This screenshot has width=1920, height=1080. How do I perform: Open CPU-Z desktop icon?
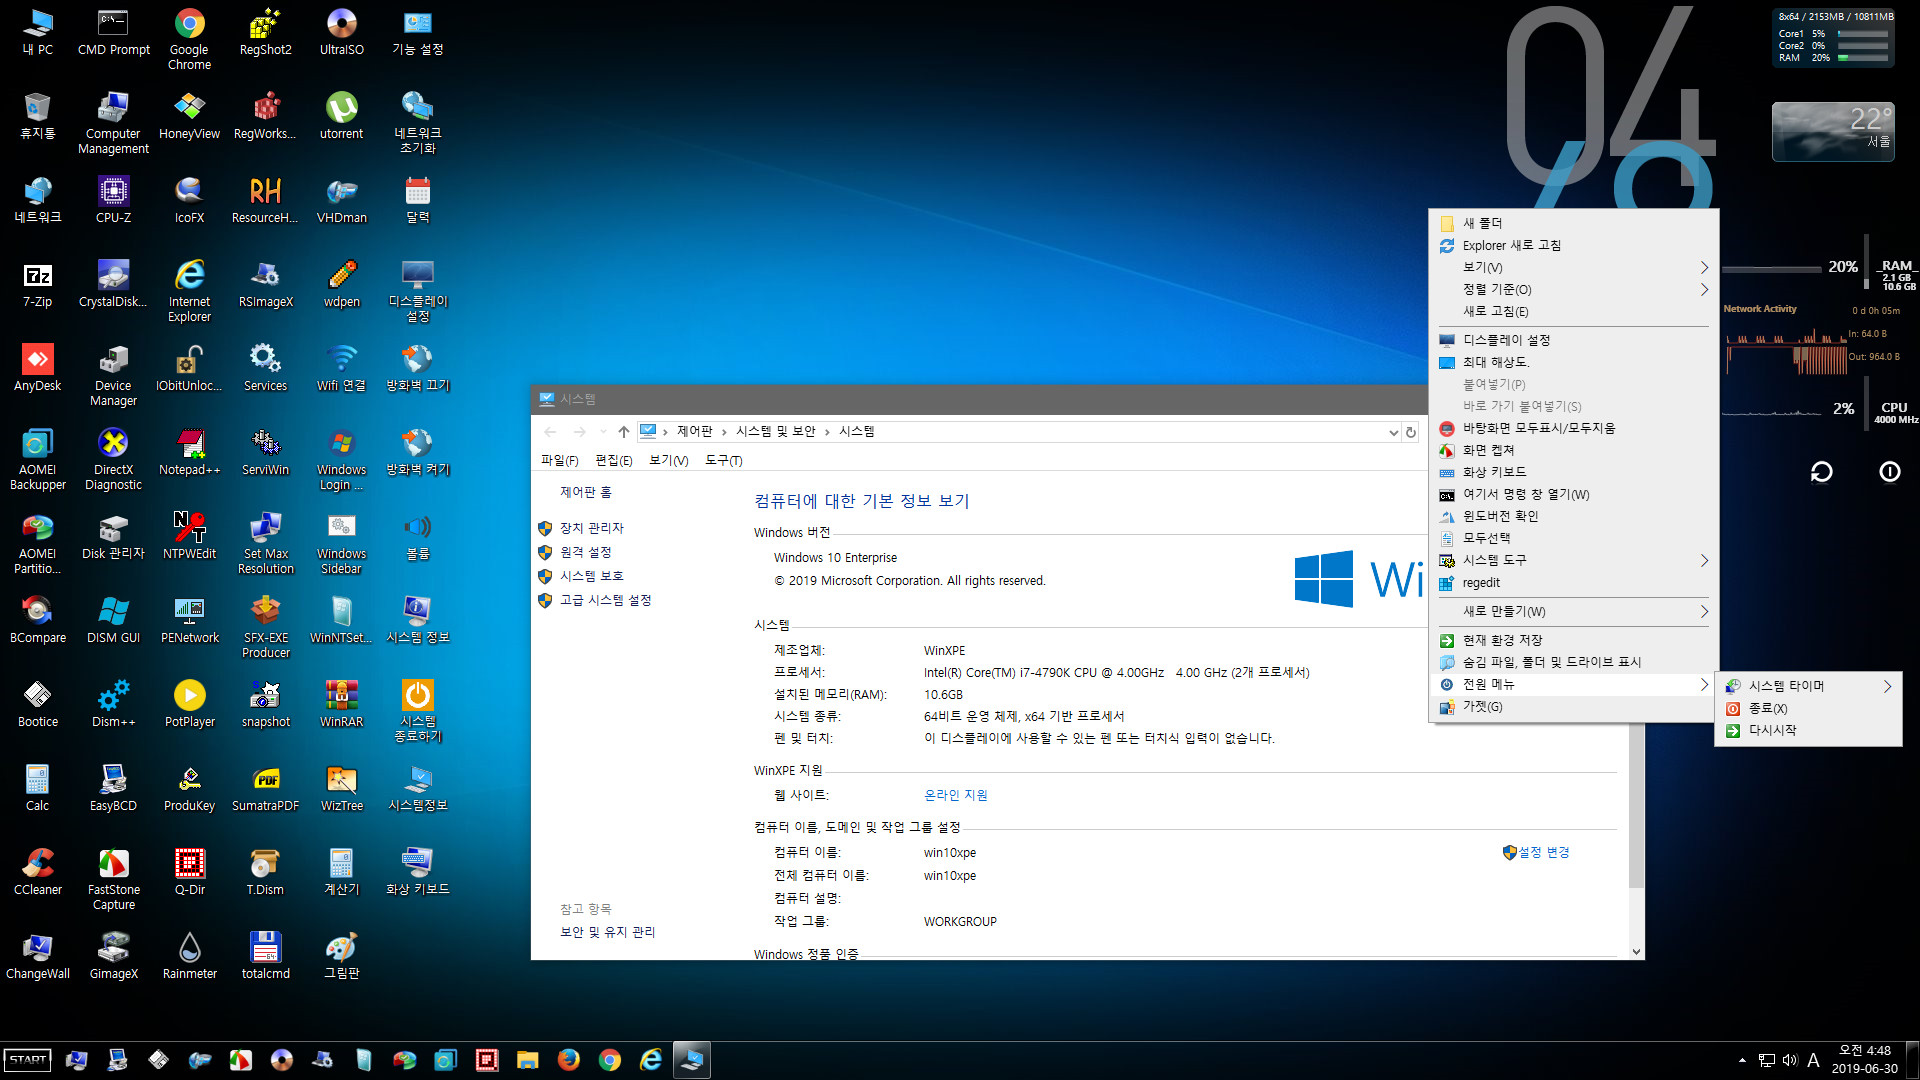[113, 200]
